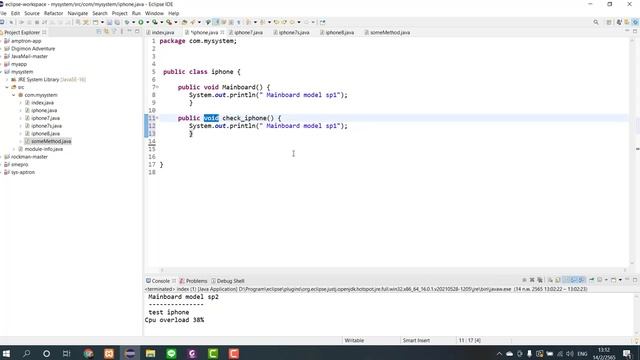
Task: Switch to iphone8.java editor tab
Action: click(339, 32)
